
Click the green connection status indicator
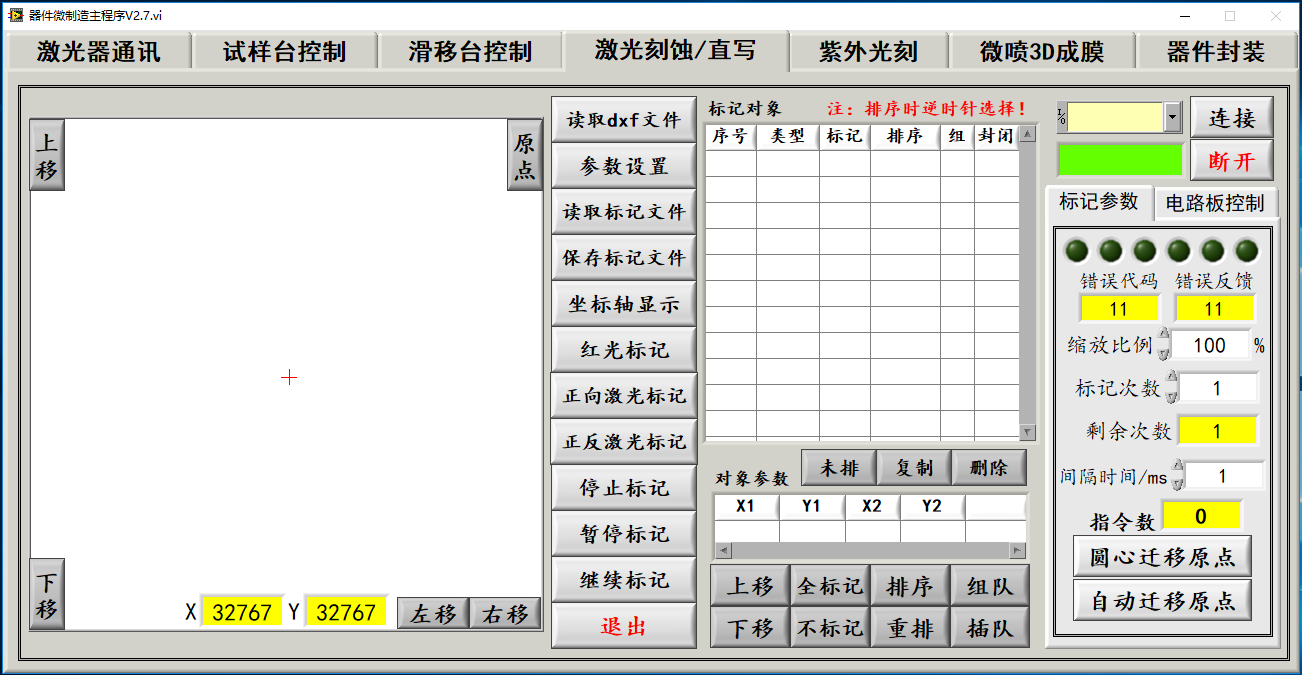pyautogui.click(x=1120, y=160)
